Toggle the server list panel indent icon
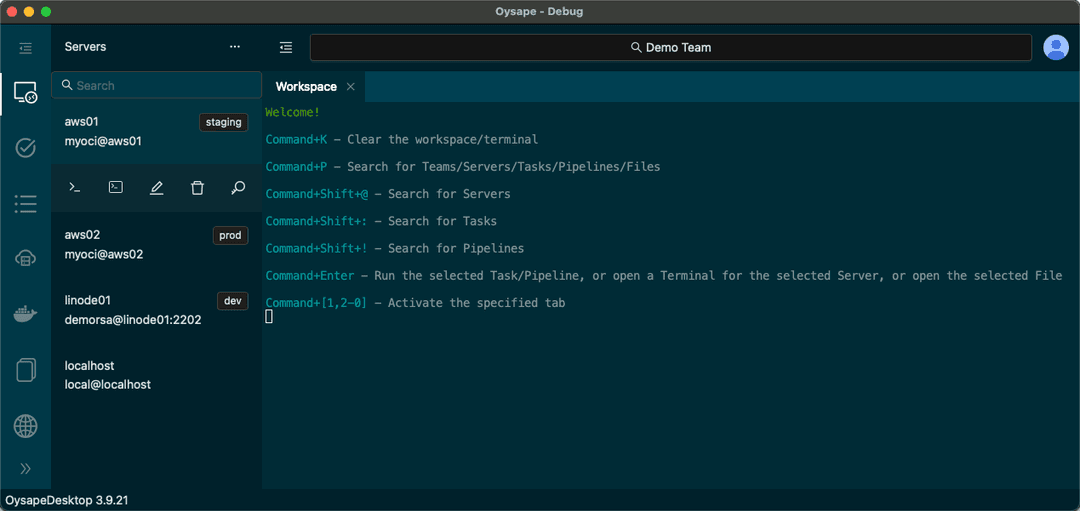Viewport: 1080px width, 511px height. tap(286, 48)
